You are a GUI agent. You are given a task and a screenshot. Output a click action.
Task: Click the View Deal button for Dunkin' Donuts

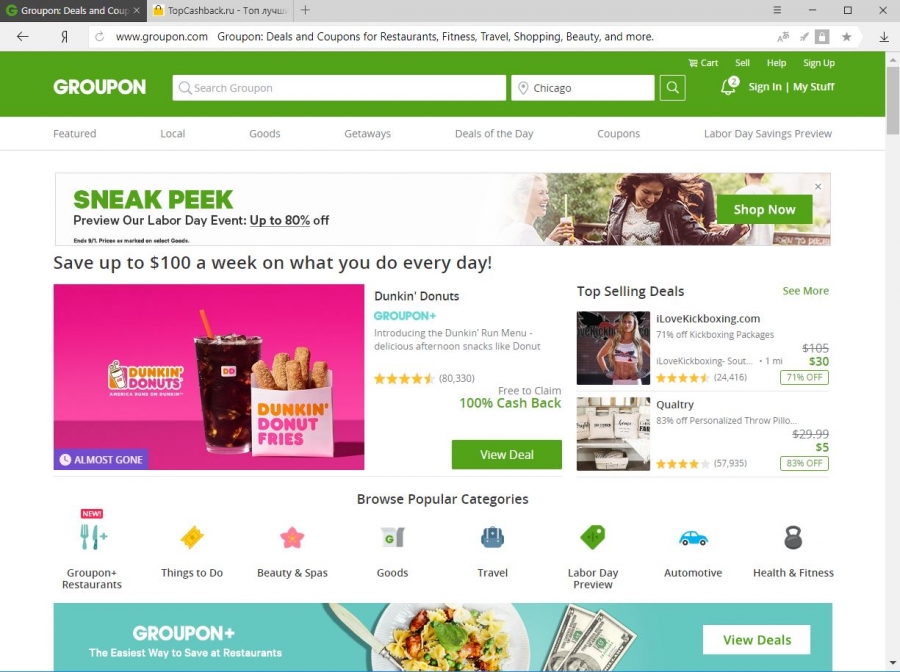point(506,455)
